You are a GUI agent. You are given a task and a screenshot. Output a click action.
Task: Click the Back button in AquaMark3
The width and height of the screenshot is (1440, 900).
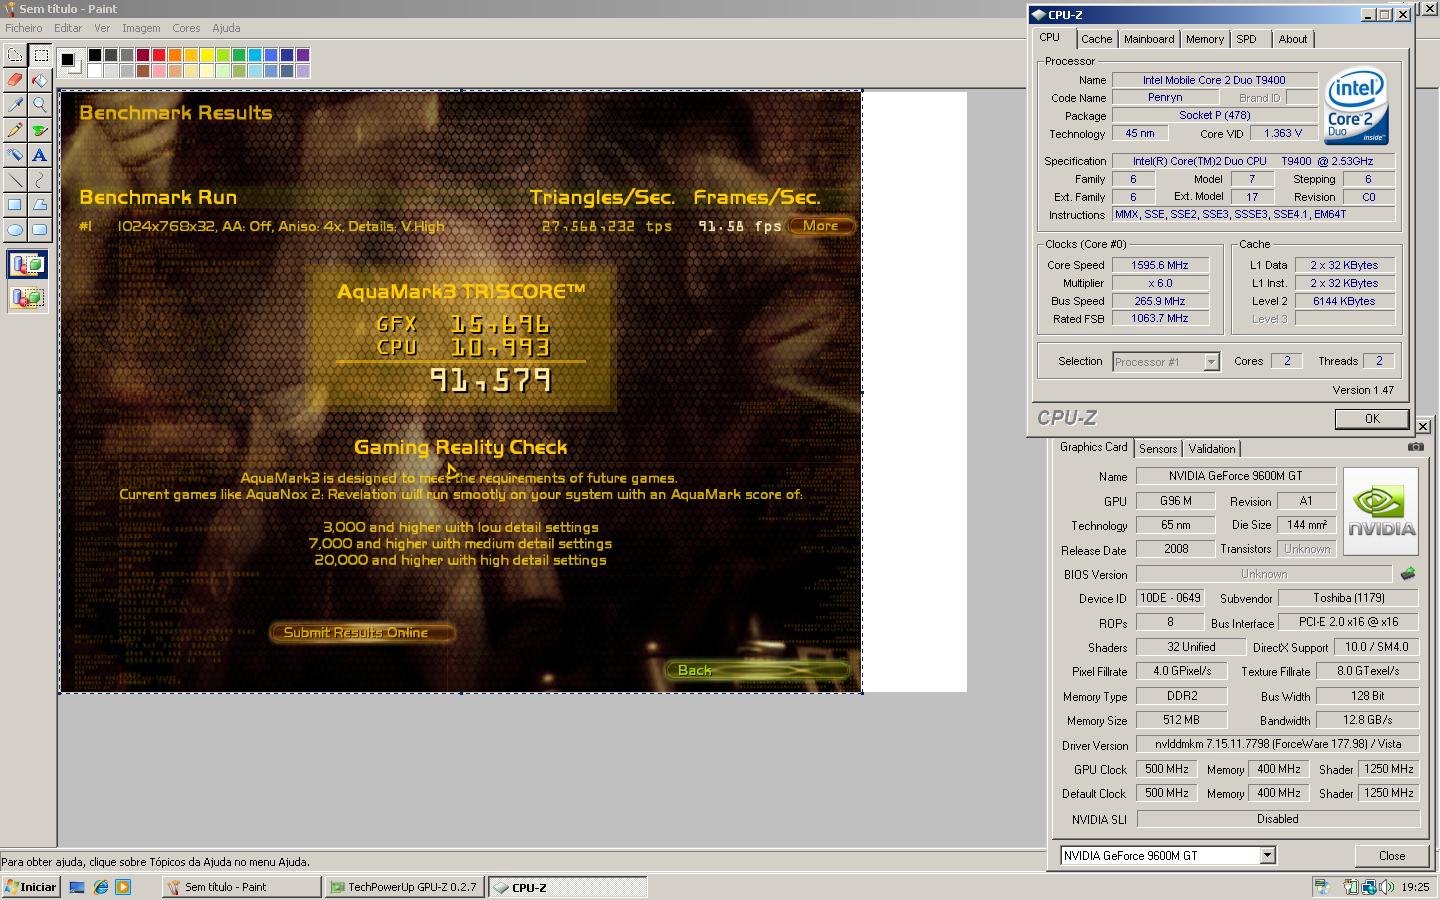click(x=757, y=670)
